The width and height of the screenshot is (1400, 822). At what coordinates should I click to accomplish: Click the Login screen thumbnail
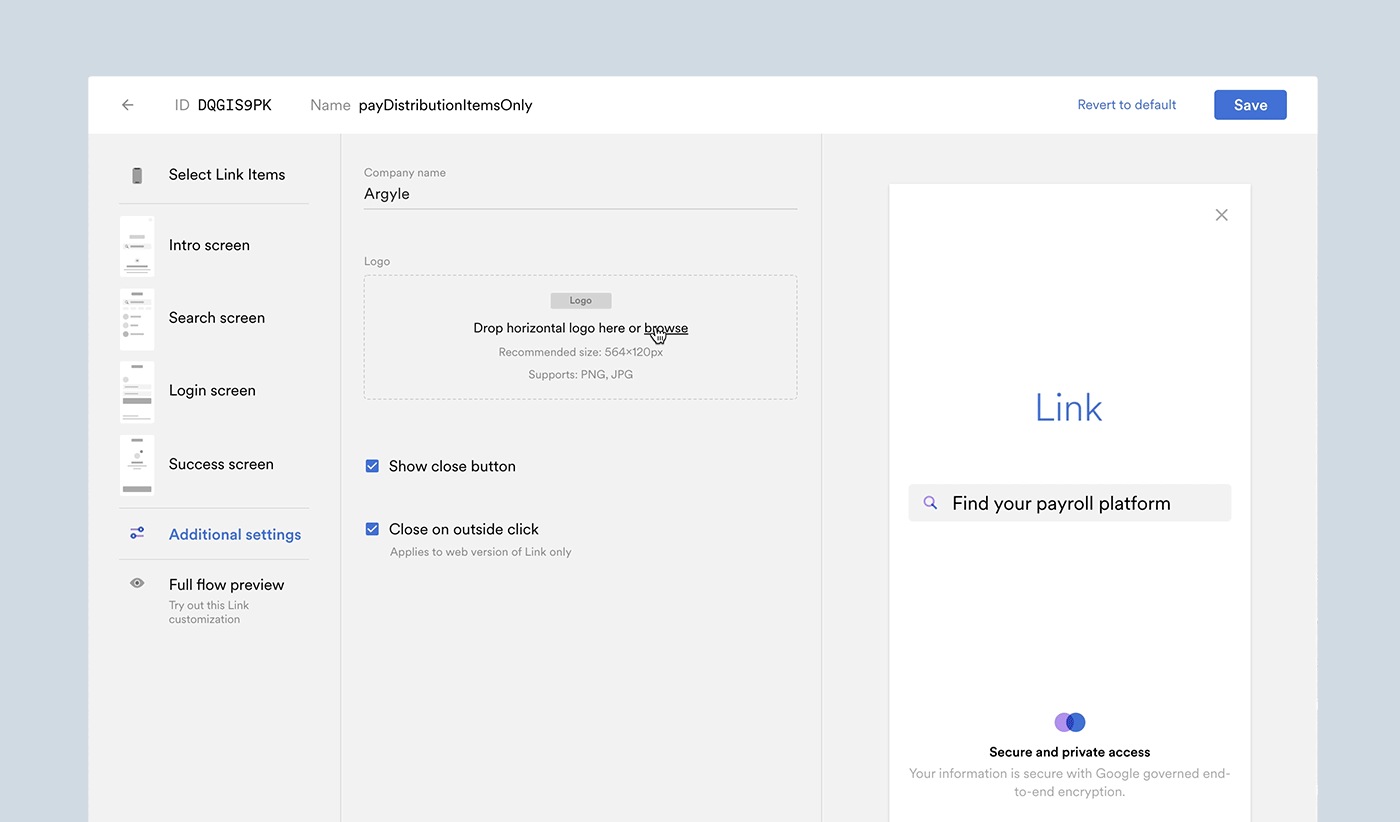pos(137,392)
